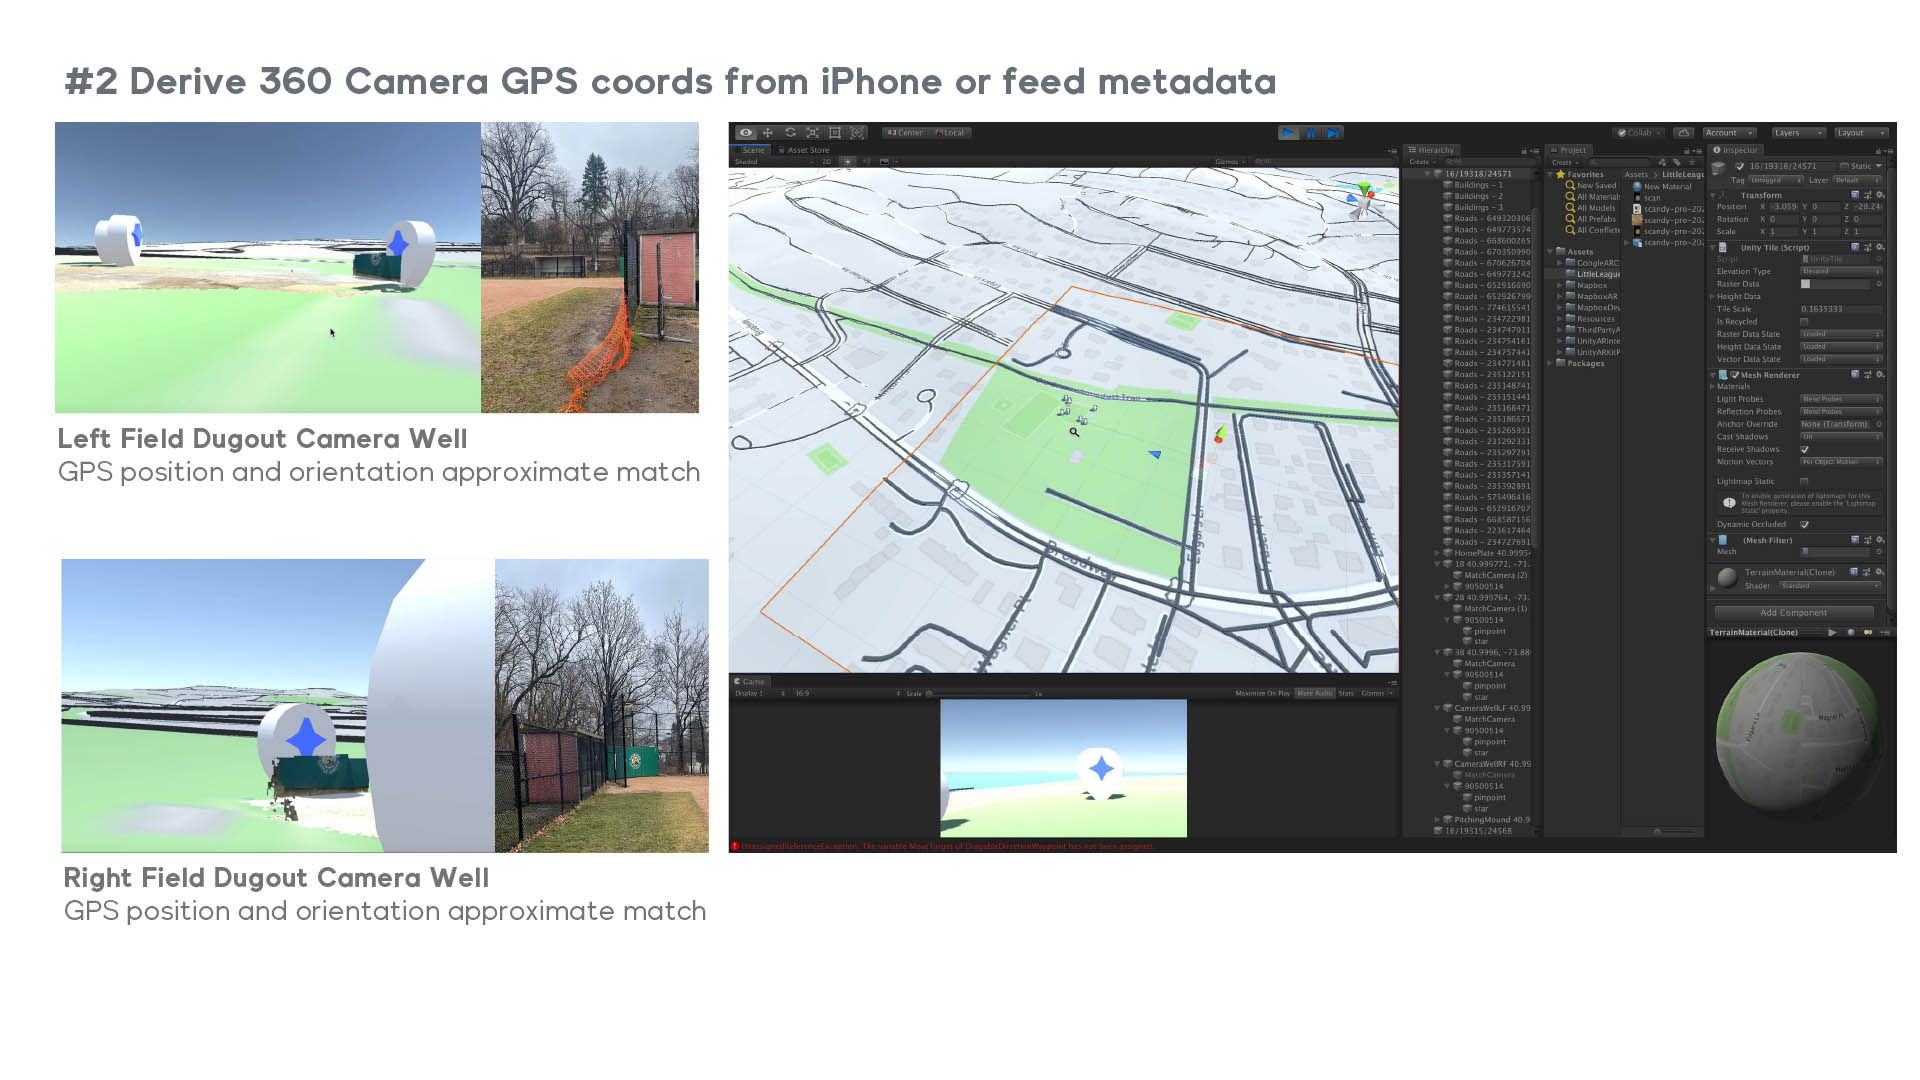
Task: Click the Maximize On Play button
Action: tap(1262, 693)
